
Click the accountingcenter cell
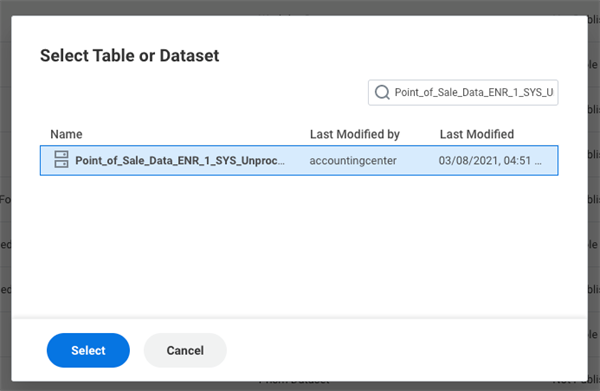[x=353, y=161]
